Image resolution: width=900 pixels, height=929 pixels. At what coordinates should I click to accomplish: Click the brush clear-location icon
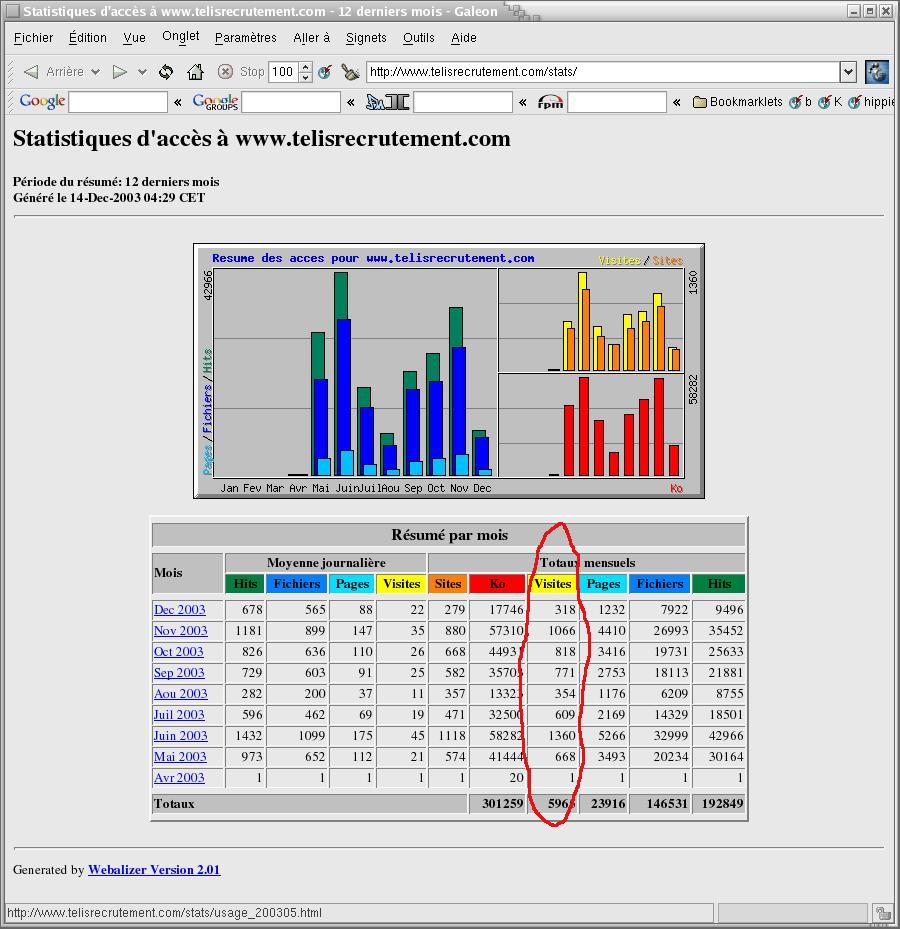click(x=350, y=72)
